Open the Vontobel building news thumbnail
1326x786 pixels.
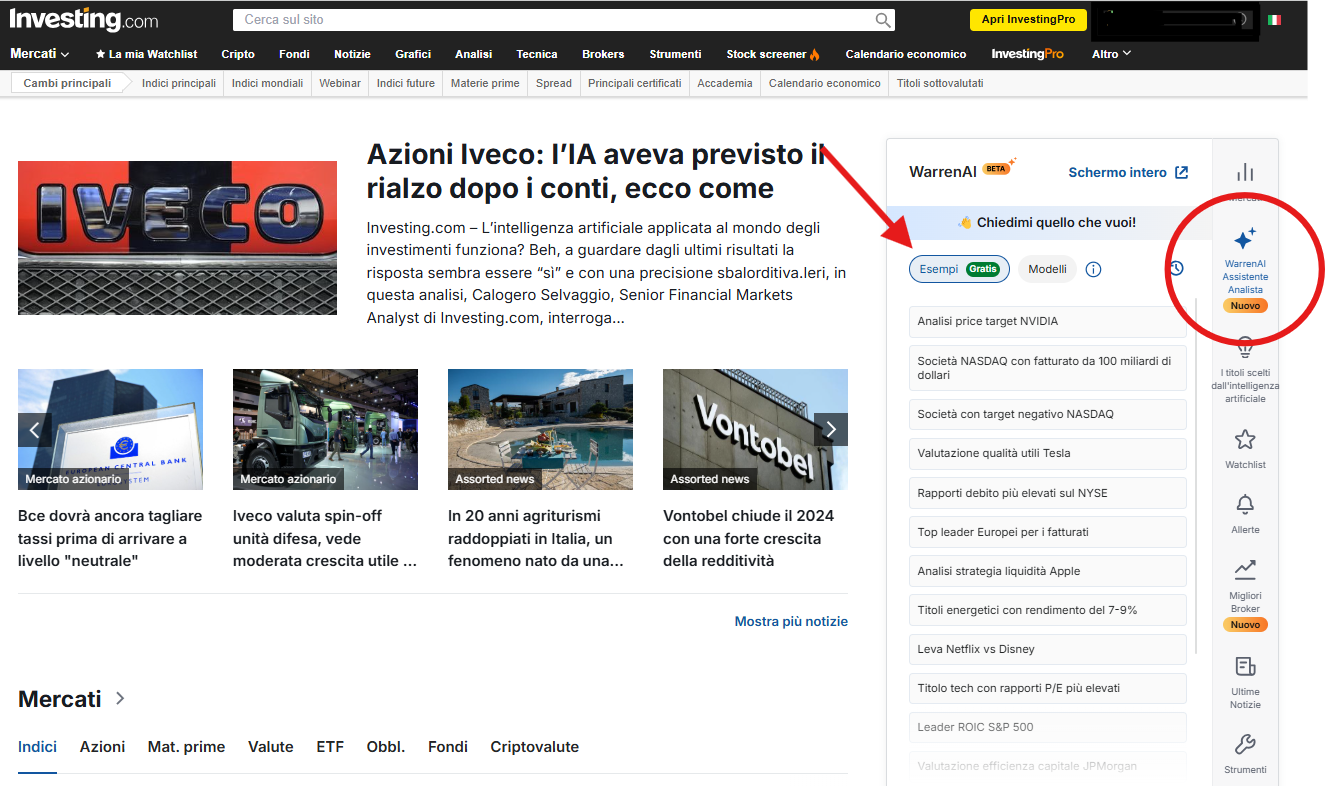[755, 429]
